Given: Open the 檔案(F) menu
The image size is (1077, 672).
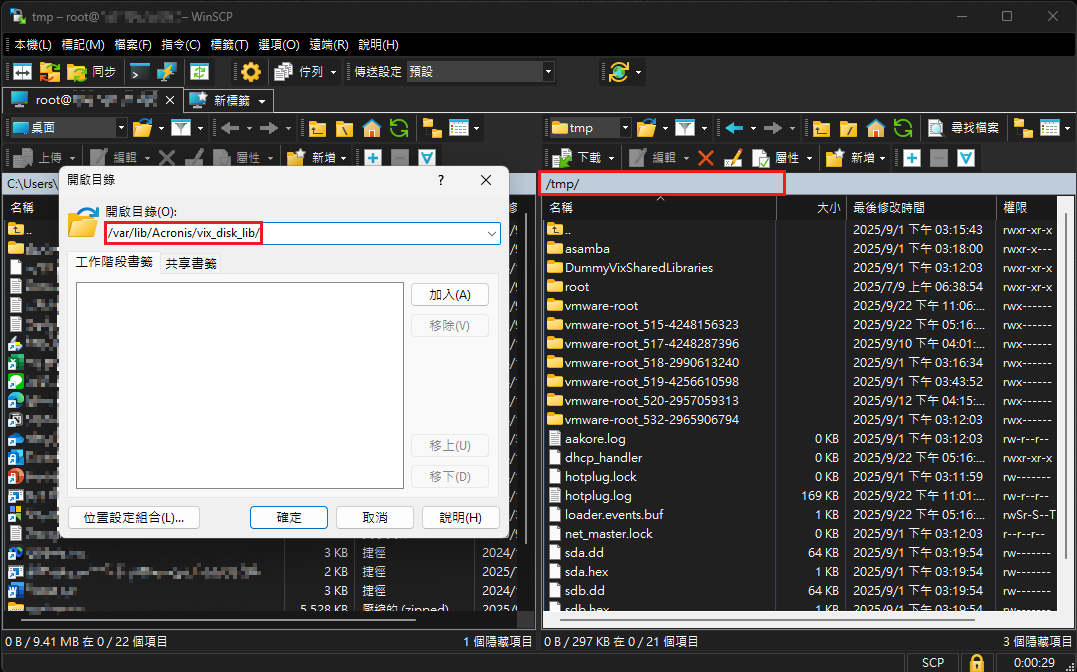Looking at the screenshot, I should [x=133, y=45].
